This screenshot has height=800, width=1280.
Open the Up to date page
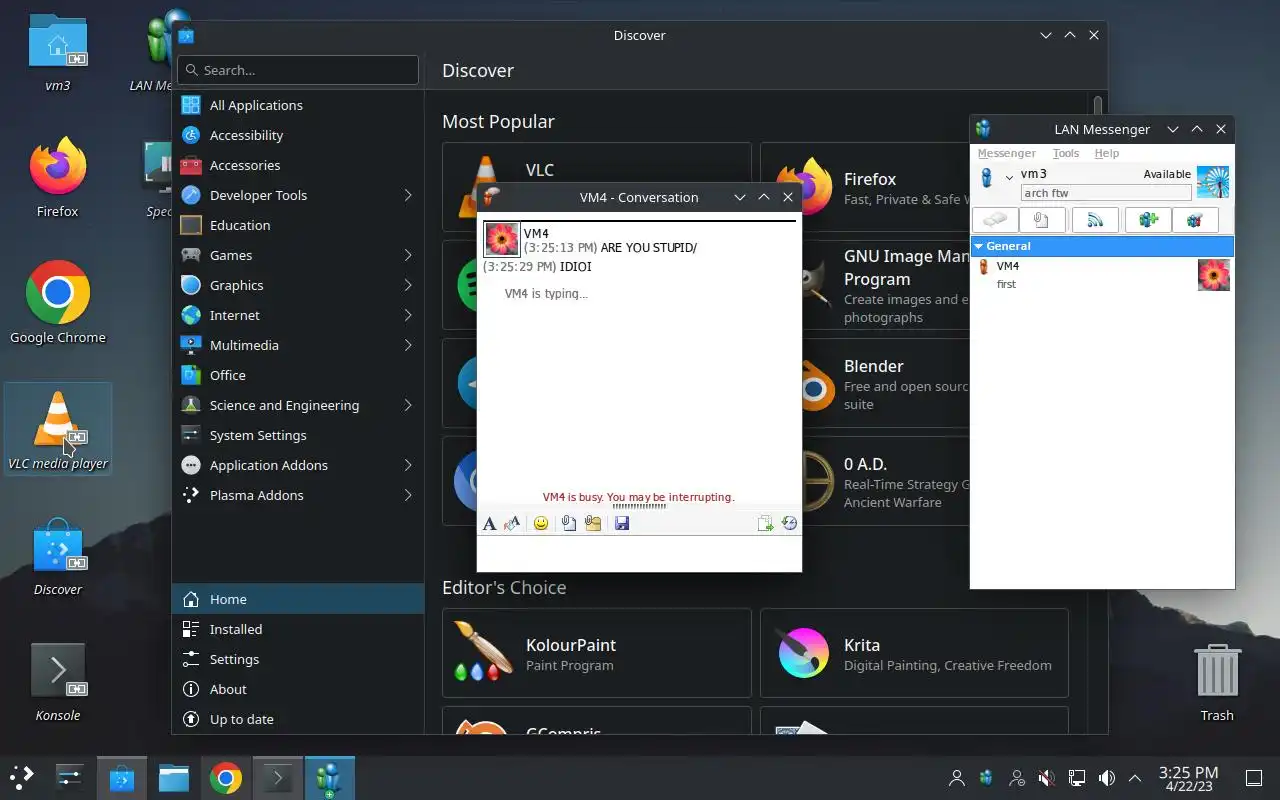298,719
